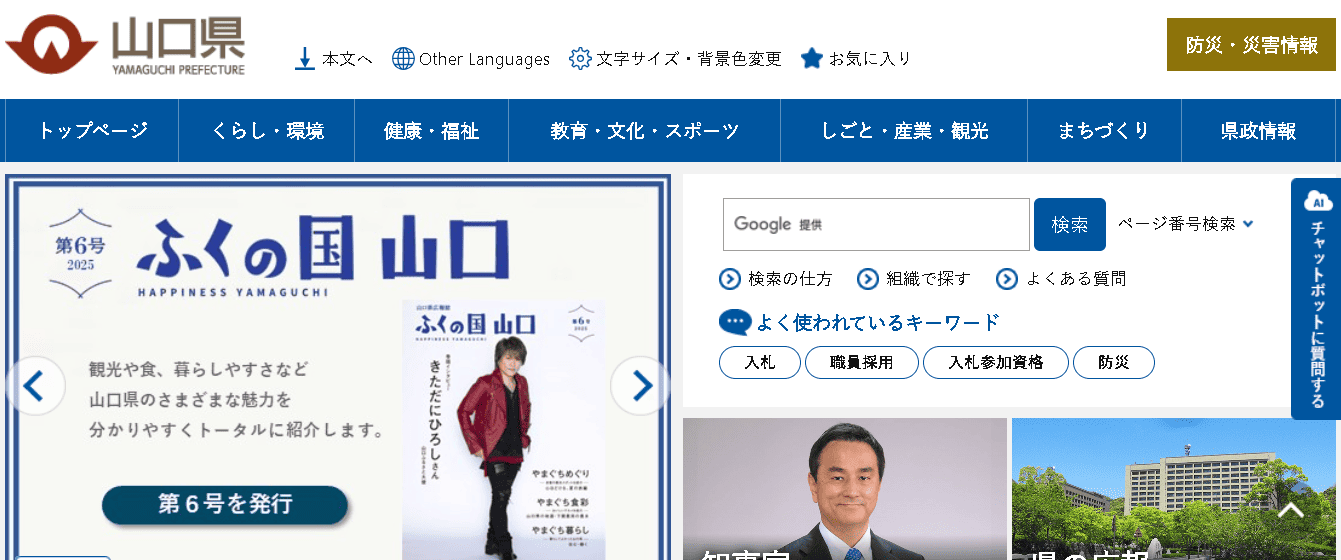Click the 防災・災害情報 button
The width and height of the screenshot is (1341, 560).
tap(1251, 45)
